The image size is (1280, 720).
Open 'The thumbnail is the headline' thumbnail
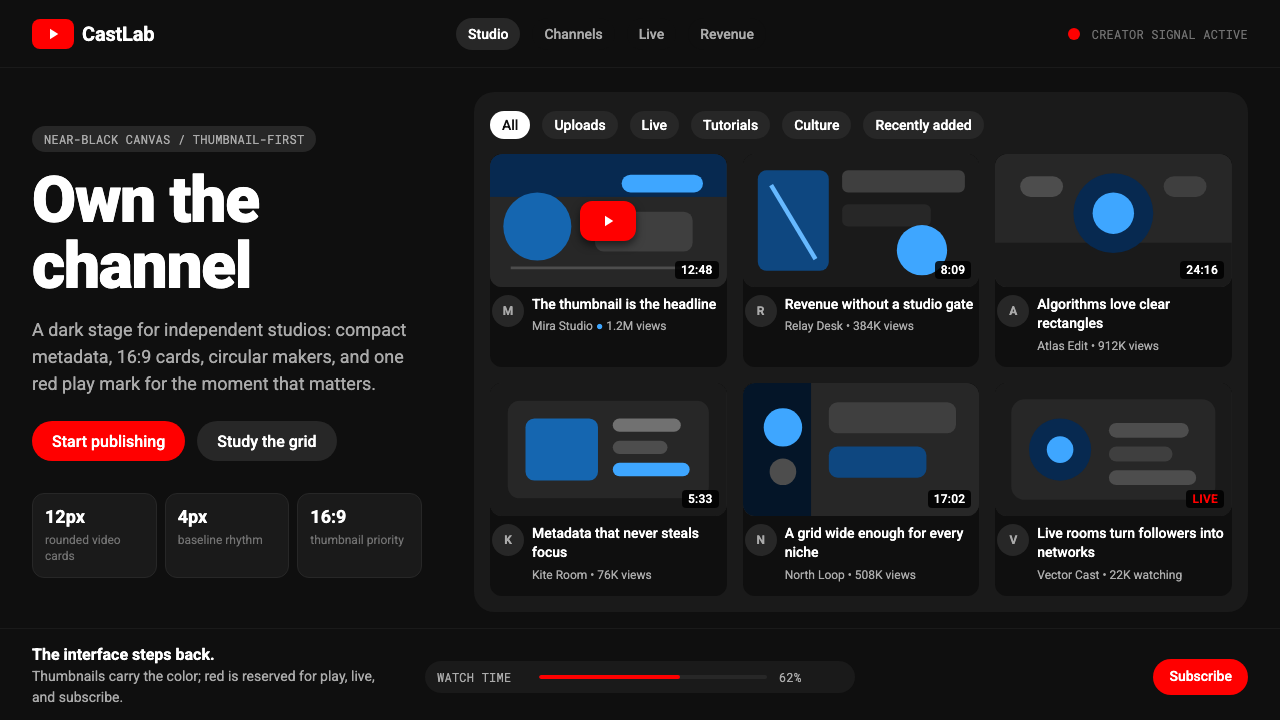click(x=608, y=221)
